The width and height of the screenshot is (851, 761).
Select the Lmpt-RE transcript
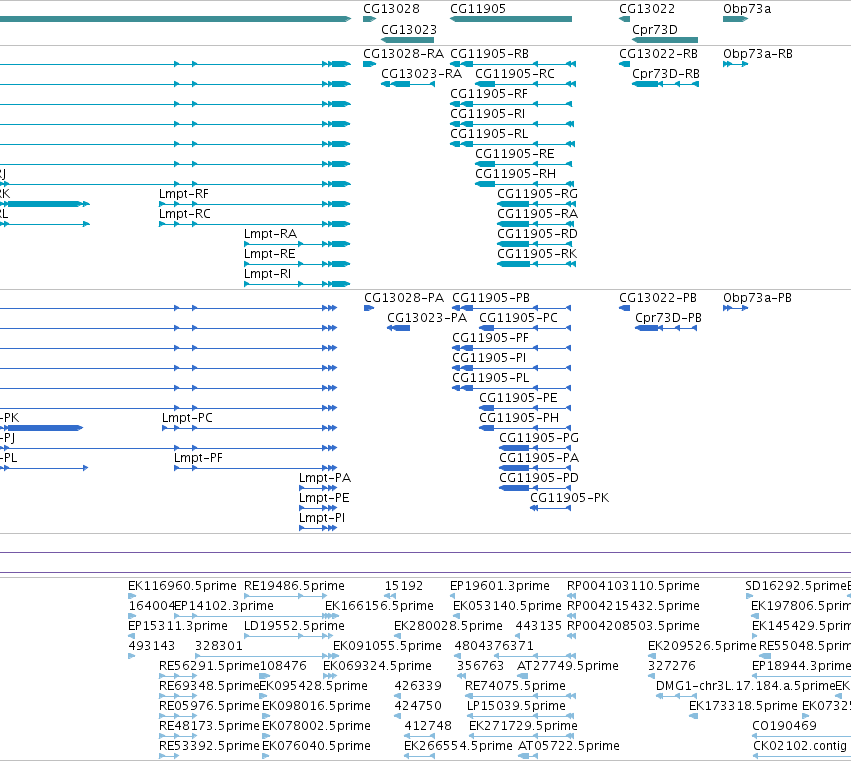coord(270,254)
